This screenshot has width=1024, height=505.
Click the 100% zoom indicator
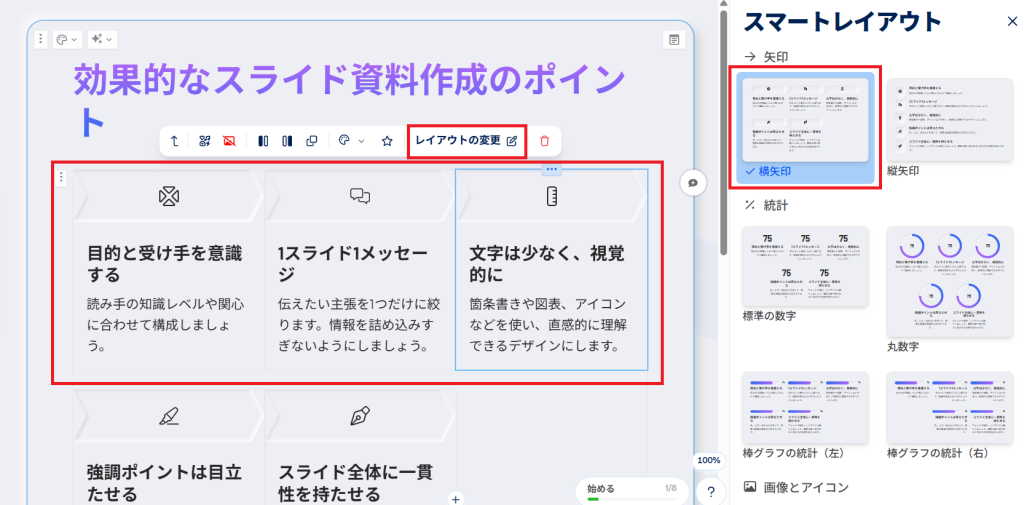click(709, 460)
